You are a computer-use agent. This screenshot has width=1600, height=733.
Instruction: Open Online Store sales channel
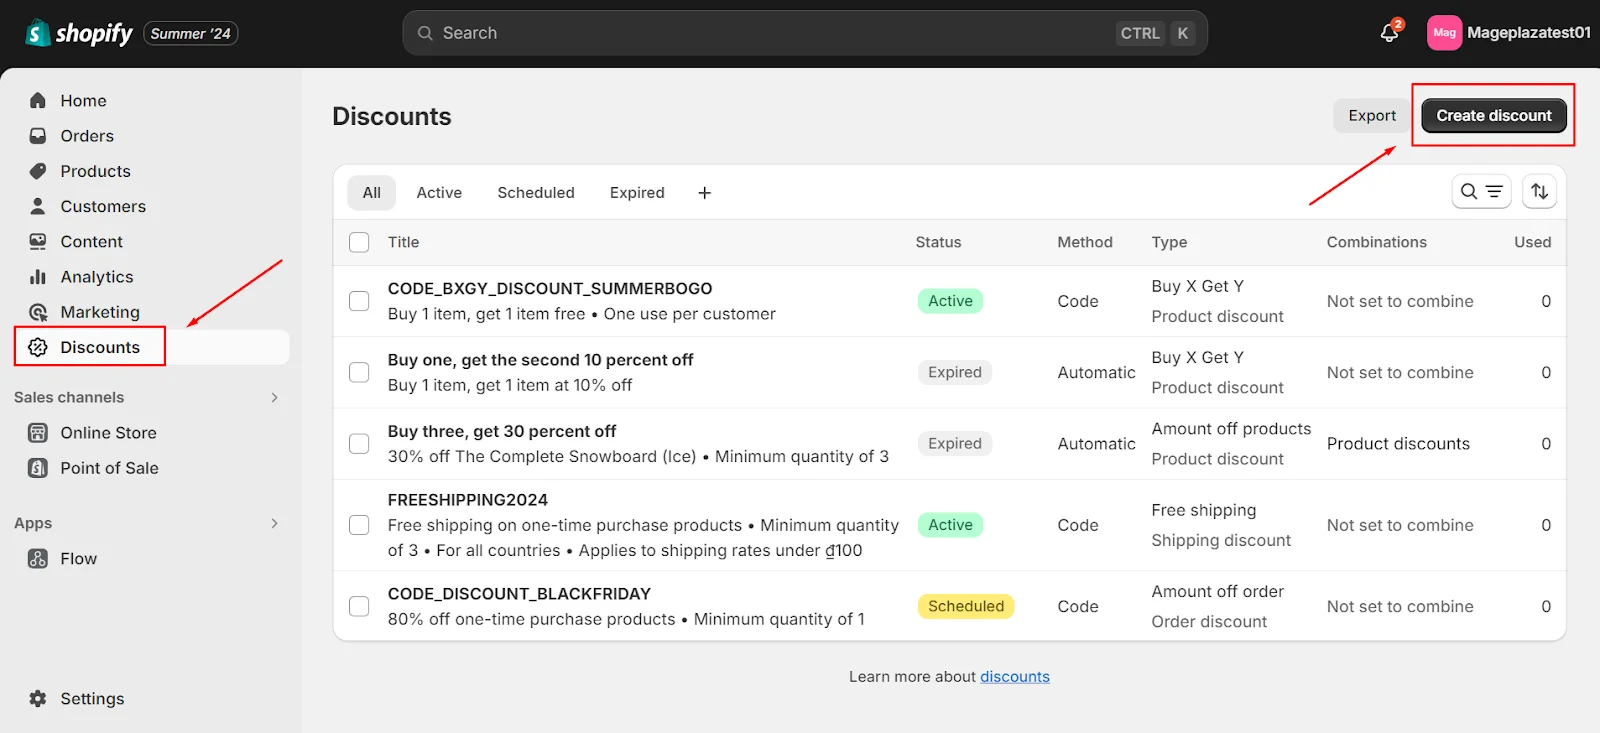(x=108, y=433)
